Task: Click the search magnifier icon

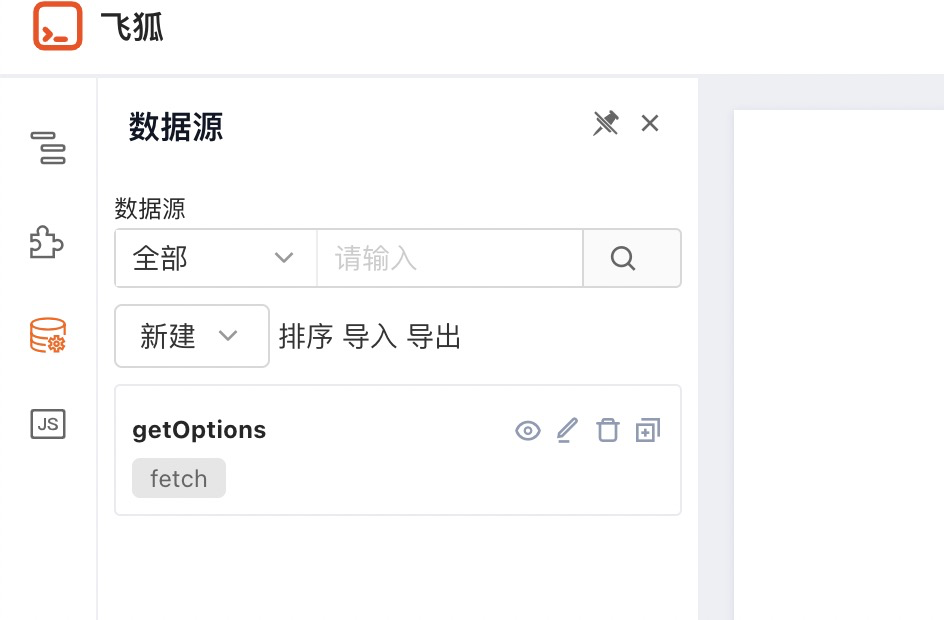Action: pos(623,257)
